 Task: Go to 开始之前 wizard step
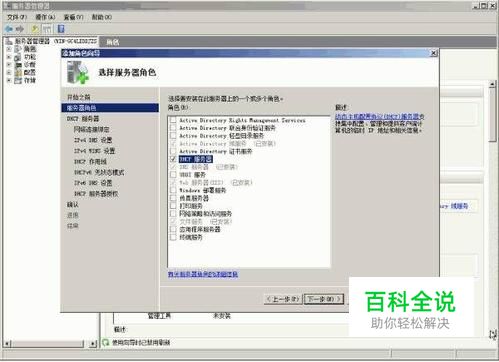pyautogui.click(x=79, y=97)
